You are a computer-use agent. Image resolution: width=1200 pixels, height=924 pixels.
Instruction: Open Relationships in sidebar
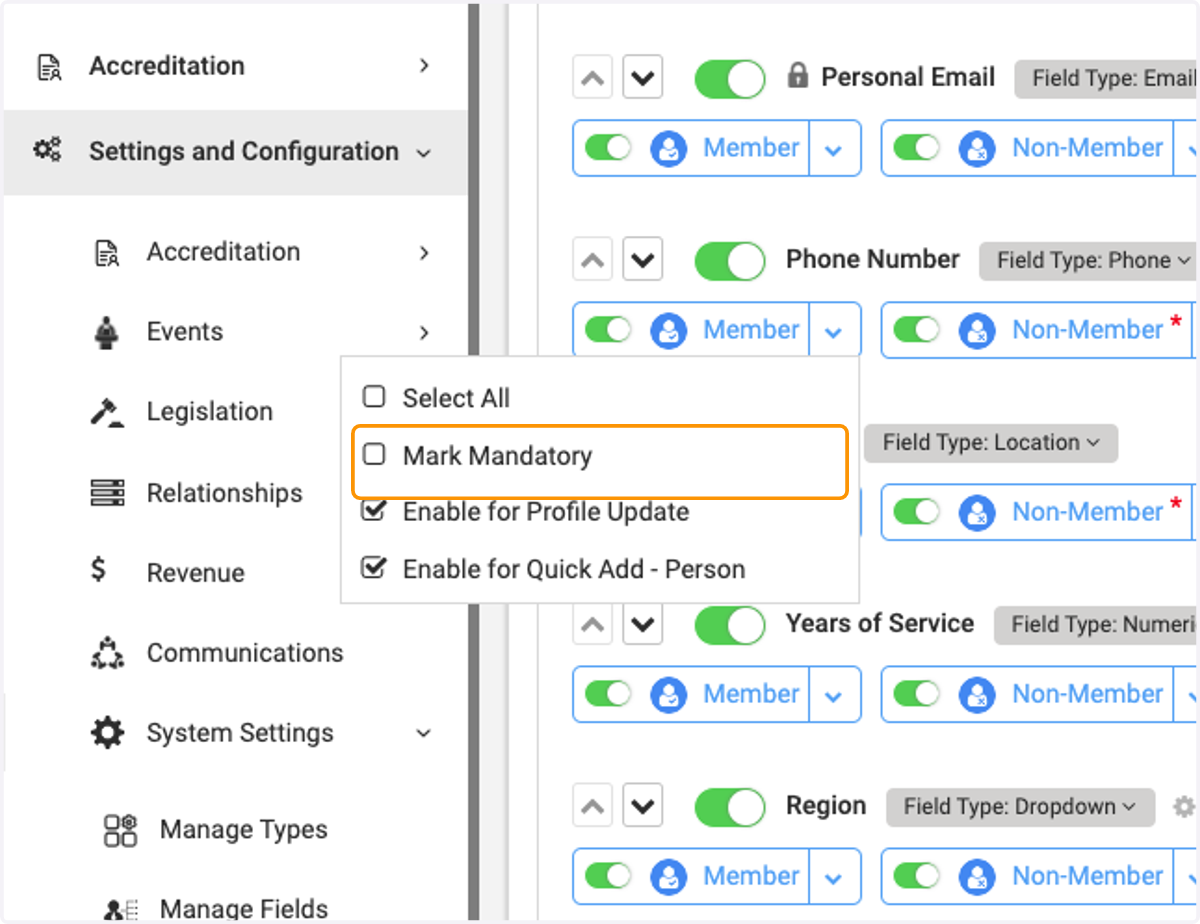pos(224,493)
